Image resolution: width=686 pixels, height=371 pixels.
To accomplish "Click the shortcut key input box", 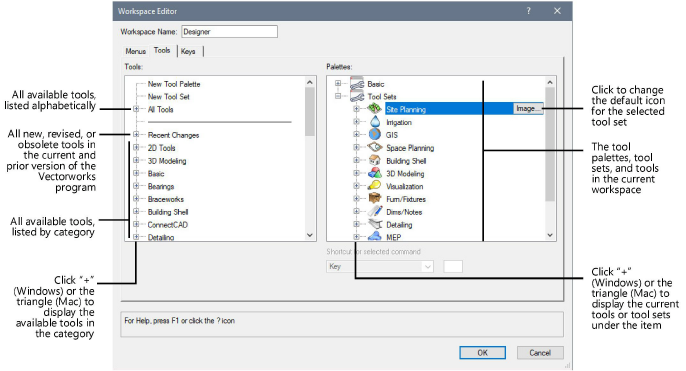I will pyautogui.click(x=453, y=266).
